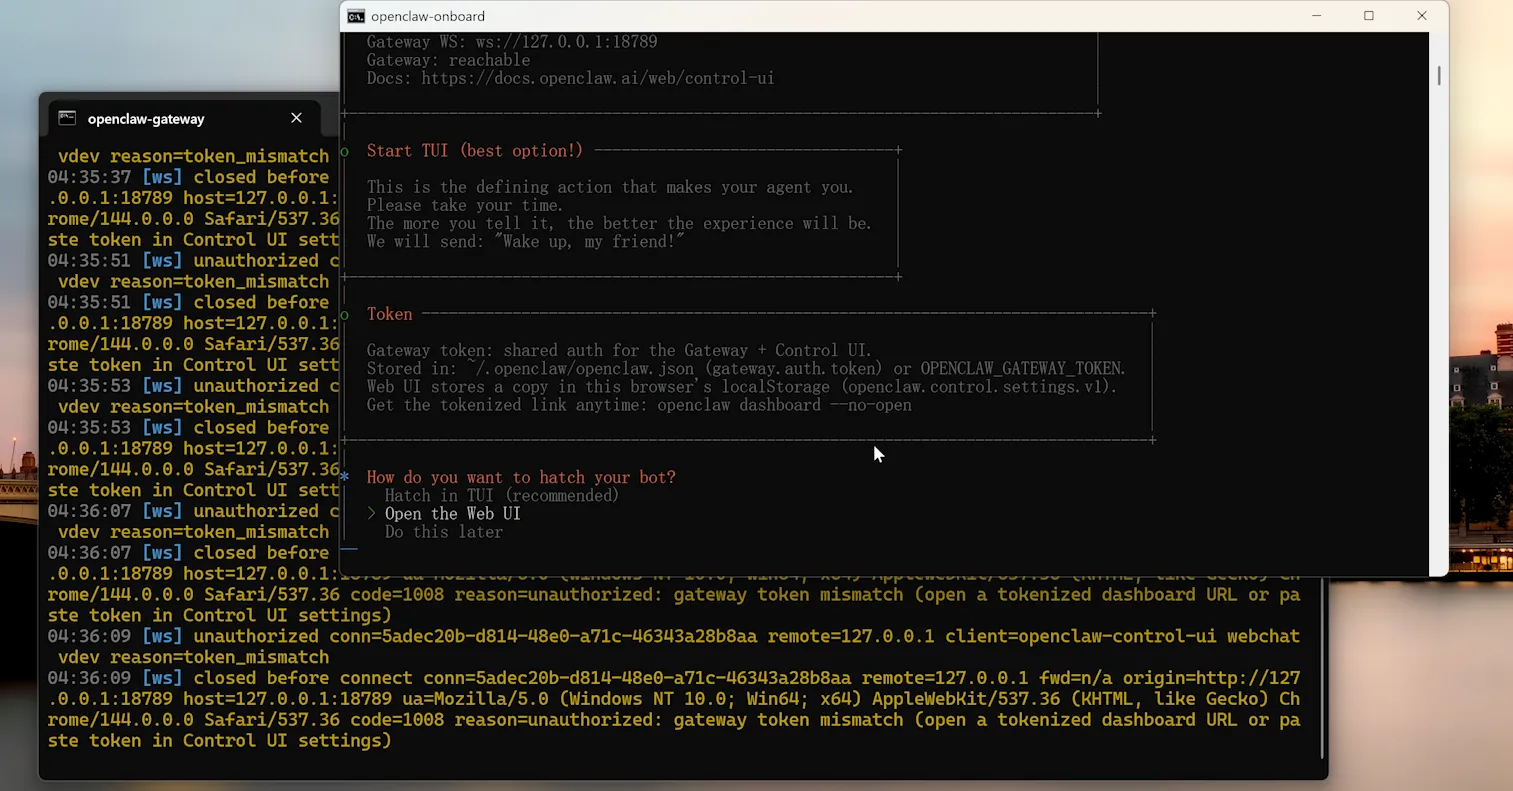Choose the Open the Web UI option
The height and width of the screenshot is (791, 1513).
click(452, 513)
